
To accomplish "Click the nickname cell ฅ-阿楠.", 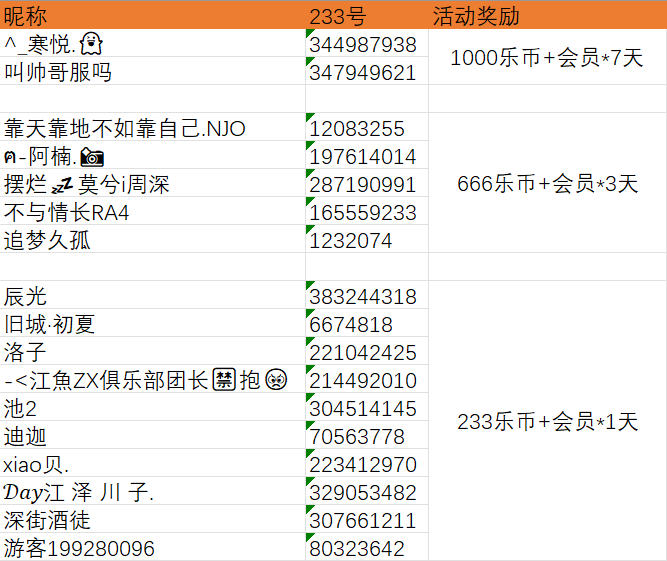I will tap(152, 155).
